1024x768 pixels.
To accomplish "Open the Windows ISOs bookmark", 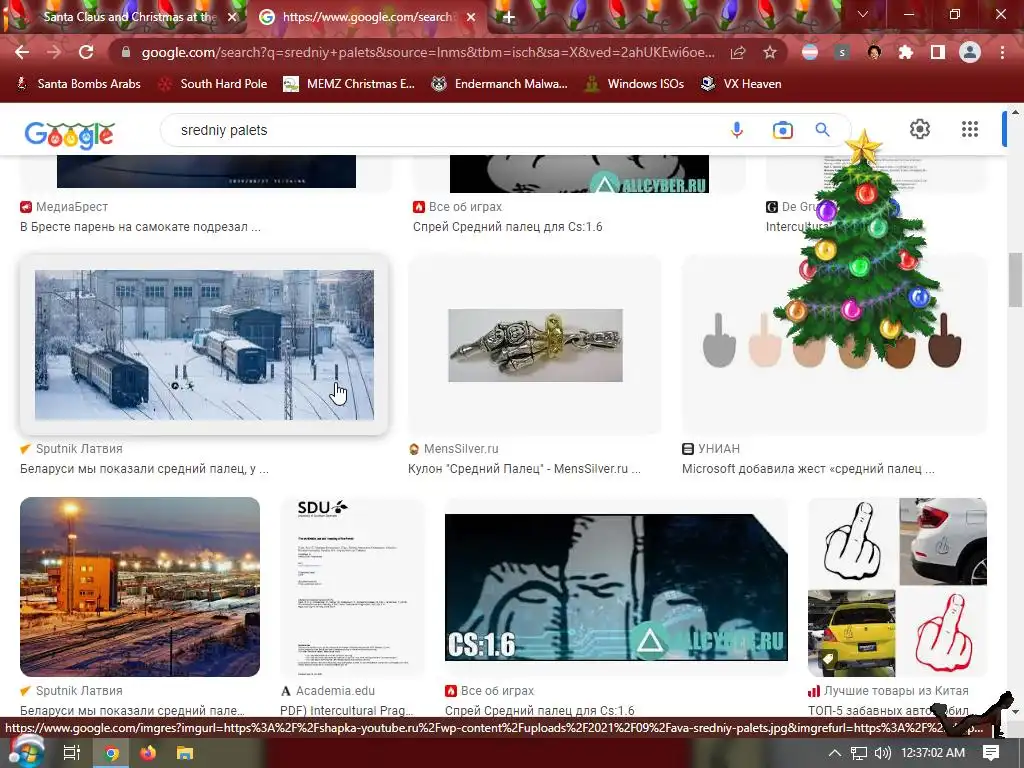I will click(634, 84).
